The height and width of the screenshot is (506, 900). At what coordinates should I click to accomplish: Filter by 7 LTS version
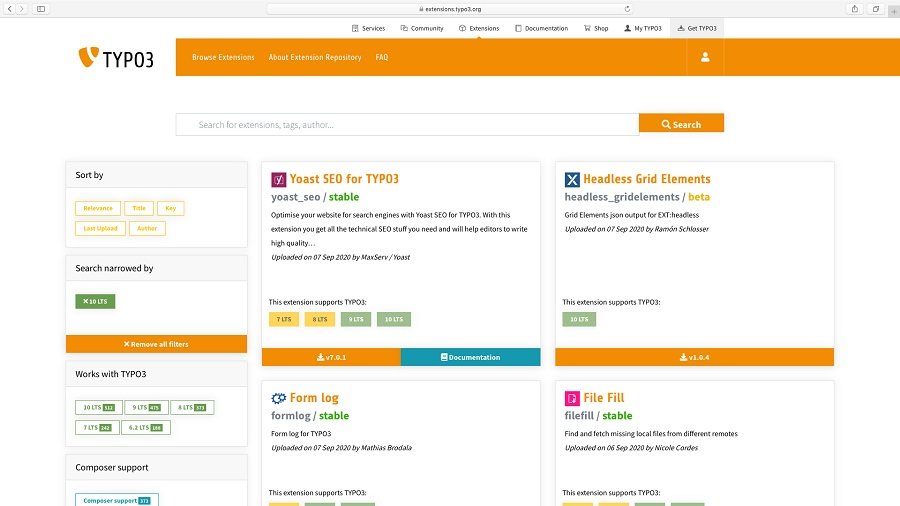coord(97,427)
